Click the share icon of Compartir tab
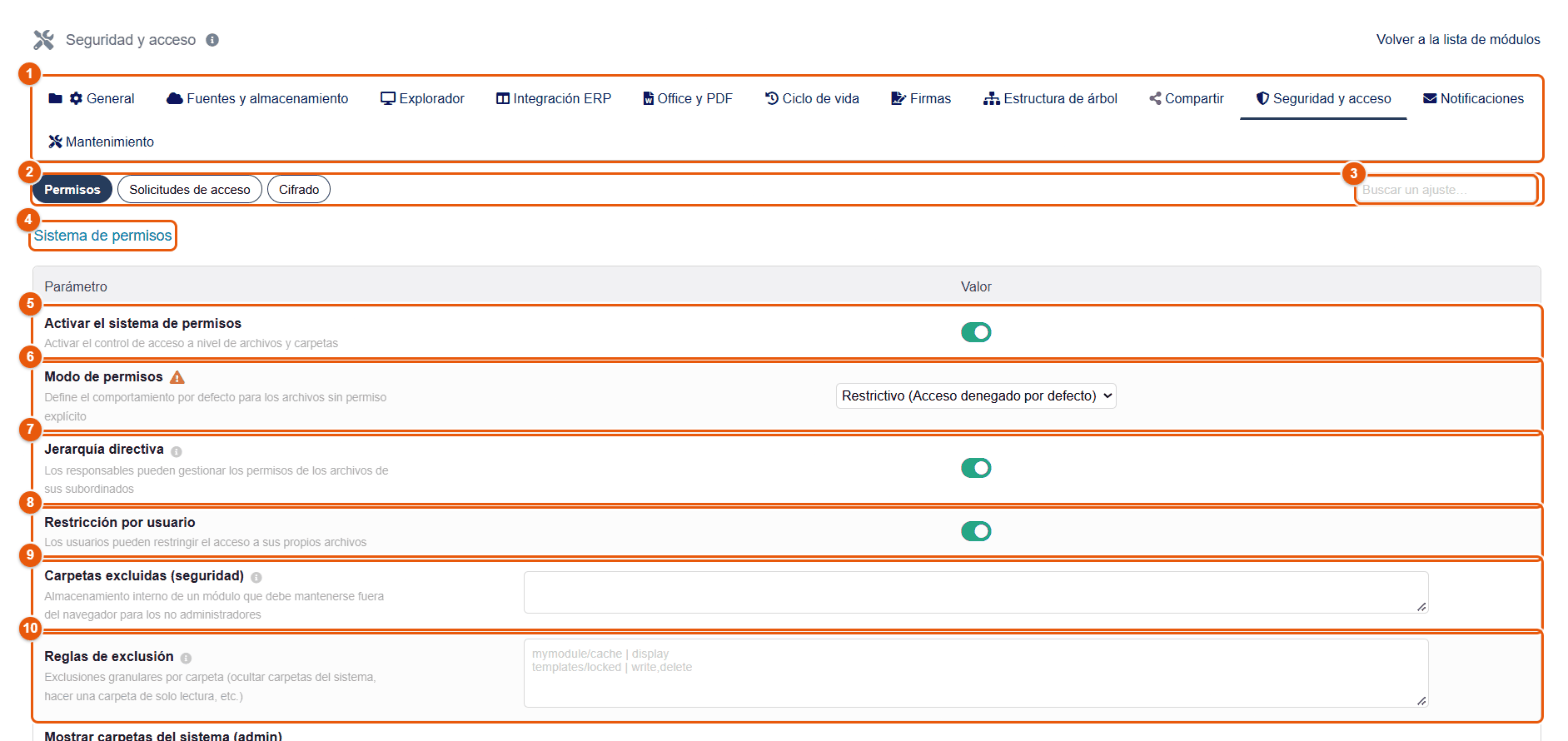The width and height of the screenshot is (1568, 741). tap(1155, 98)
